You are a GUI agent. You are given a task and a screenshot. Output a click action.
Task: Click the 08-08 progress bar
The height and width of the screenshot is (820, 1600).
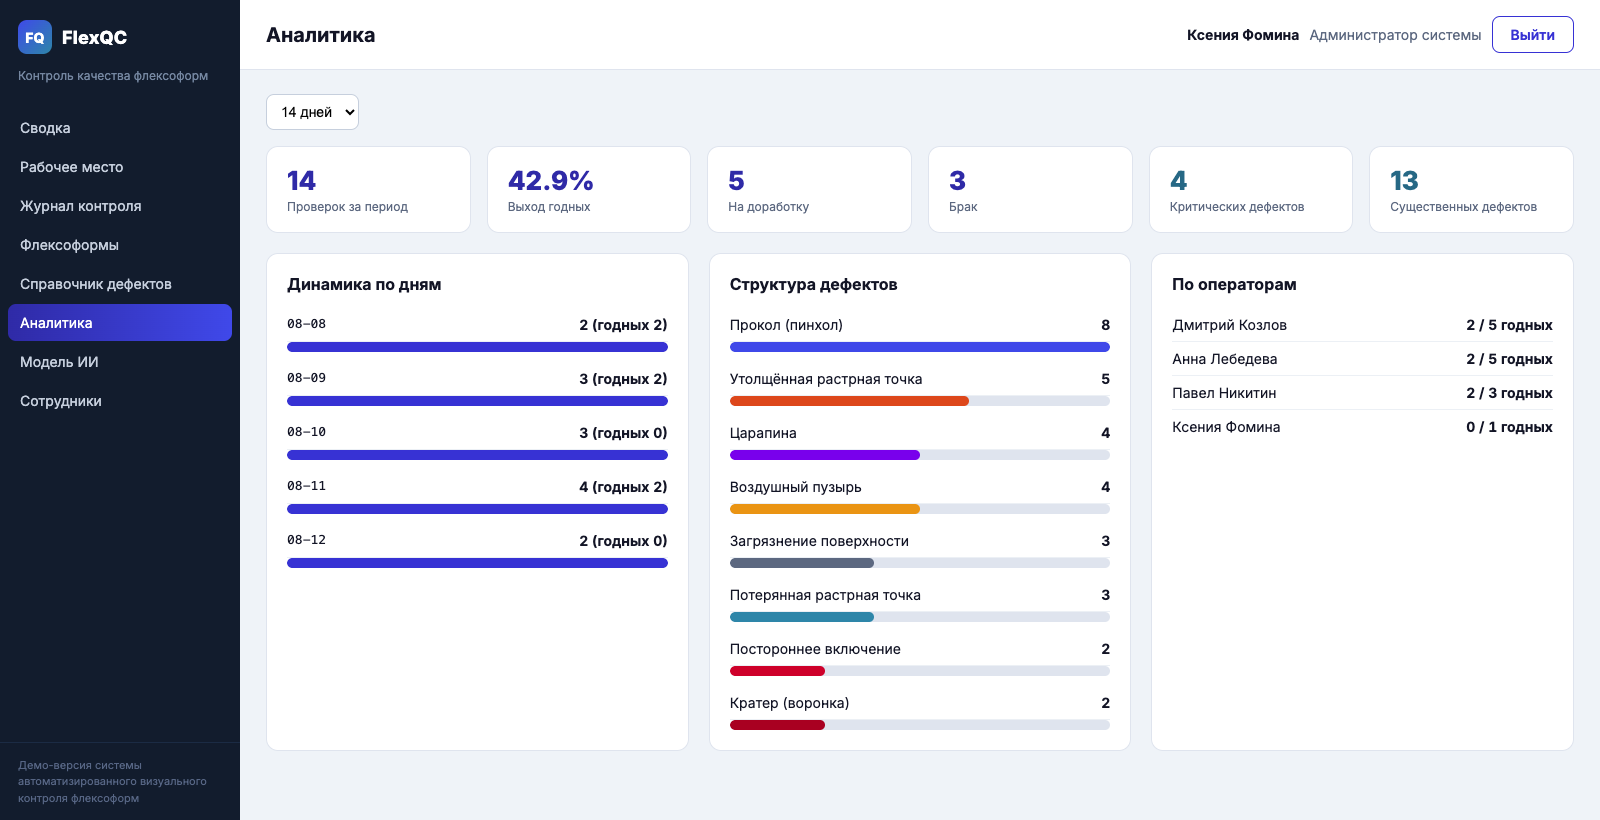[x=477, y=347]
